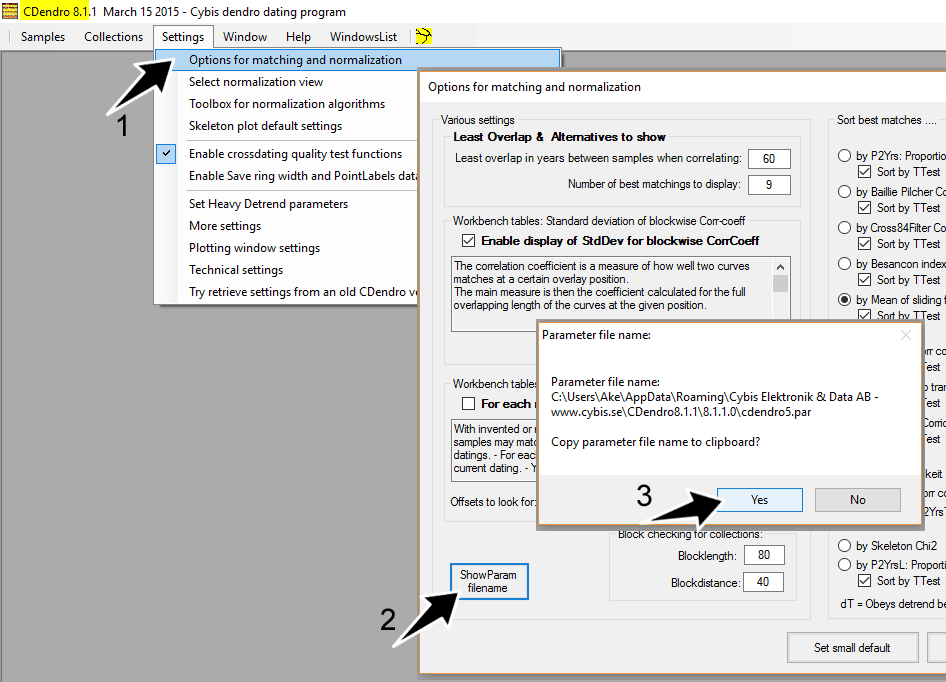Choose Options for matching and normalization
The height and width of the screenshot is (682, 946).
coord(357,60)
